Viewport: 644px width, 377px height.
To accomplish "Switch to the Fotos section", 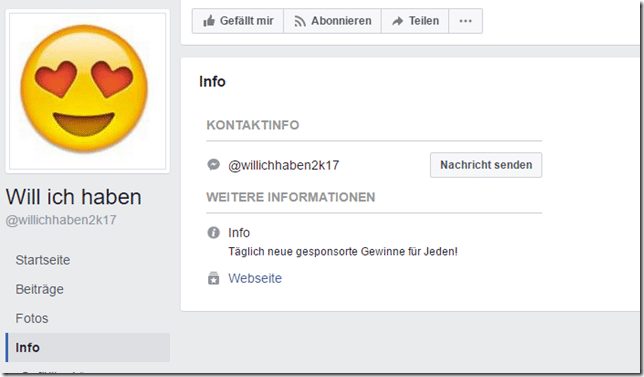I will pos(32,318).
